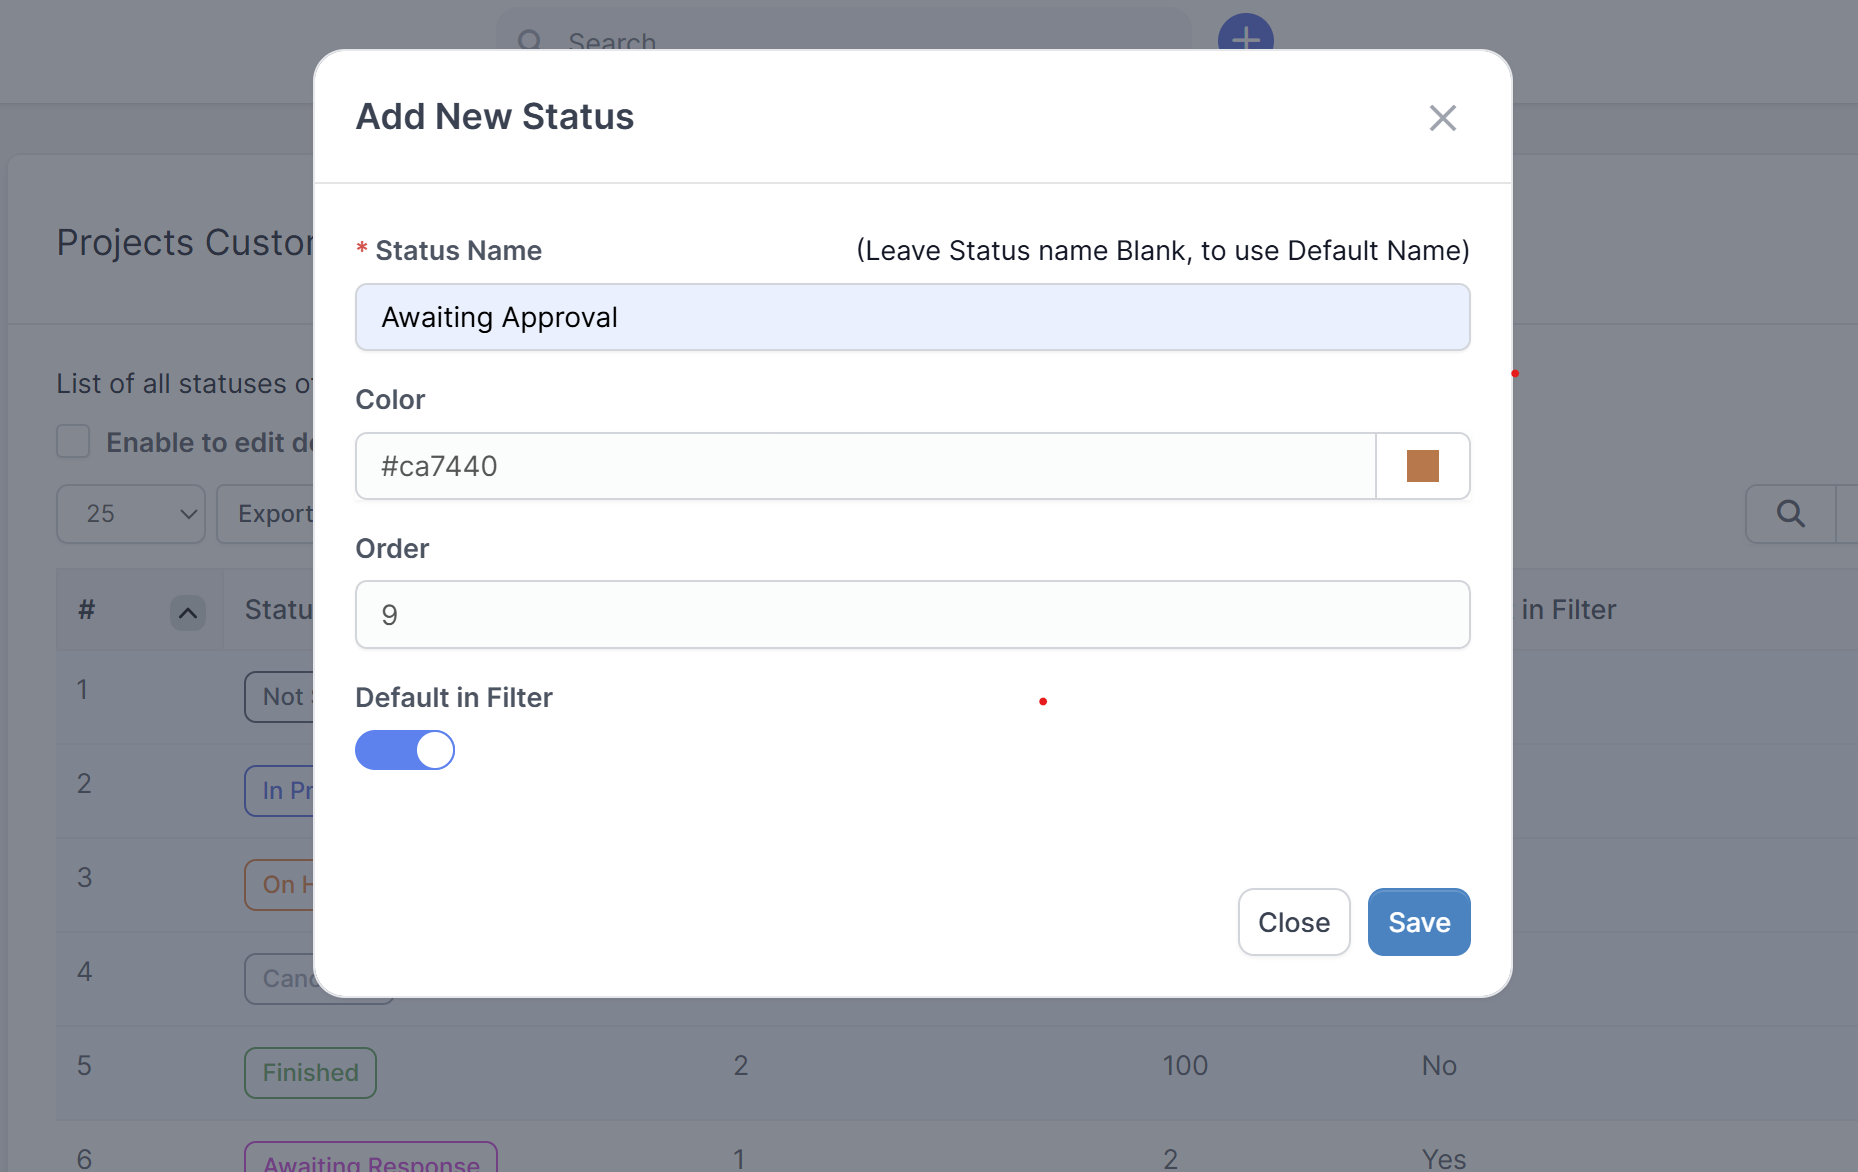This screenshot has height=1172, width=1858.
Task: Select the Order input showing 9
Action: [x=912, y=614]
